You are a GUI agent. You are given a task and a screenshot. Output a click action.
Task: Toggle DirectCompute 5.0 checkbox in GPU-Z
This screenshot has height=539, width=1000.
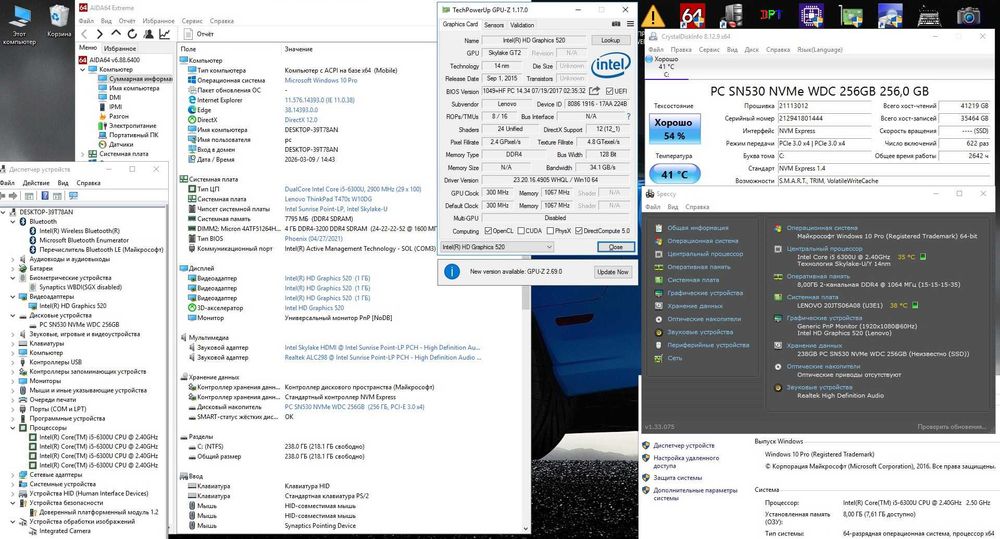pos(579,231)
